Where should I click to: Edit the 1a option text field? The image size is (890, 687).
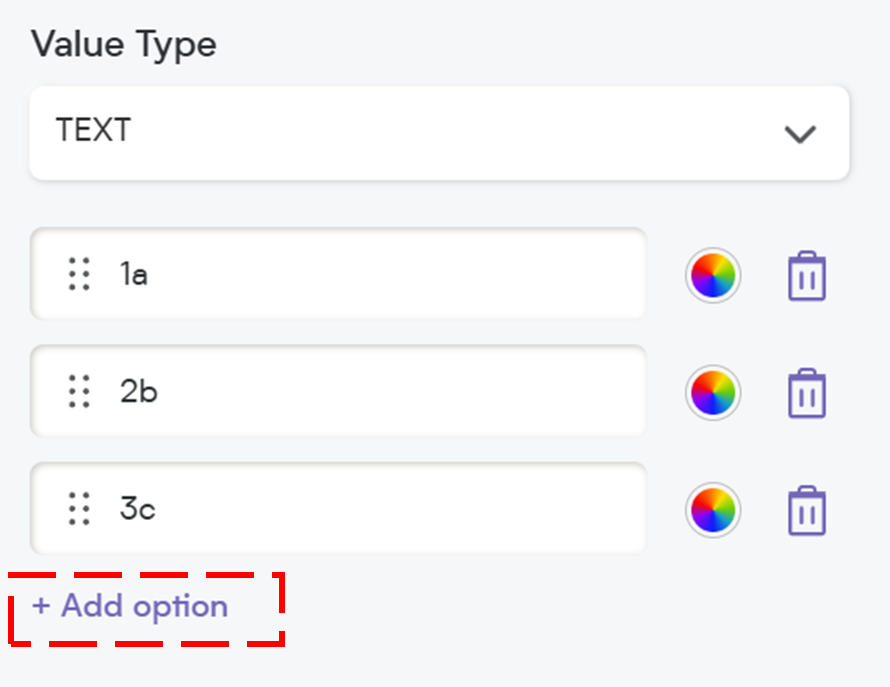pyautogui.click(x=338, y=274)
